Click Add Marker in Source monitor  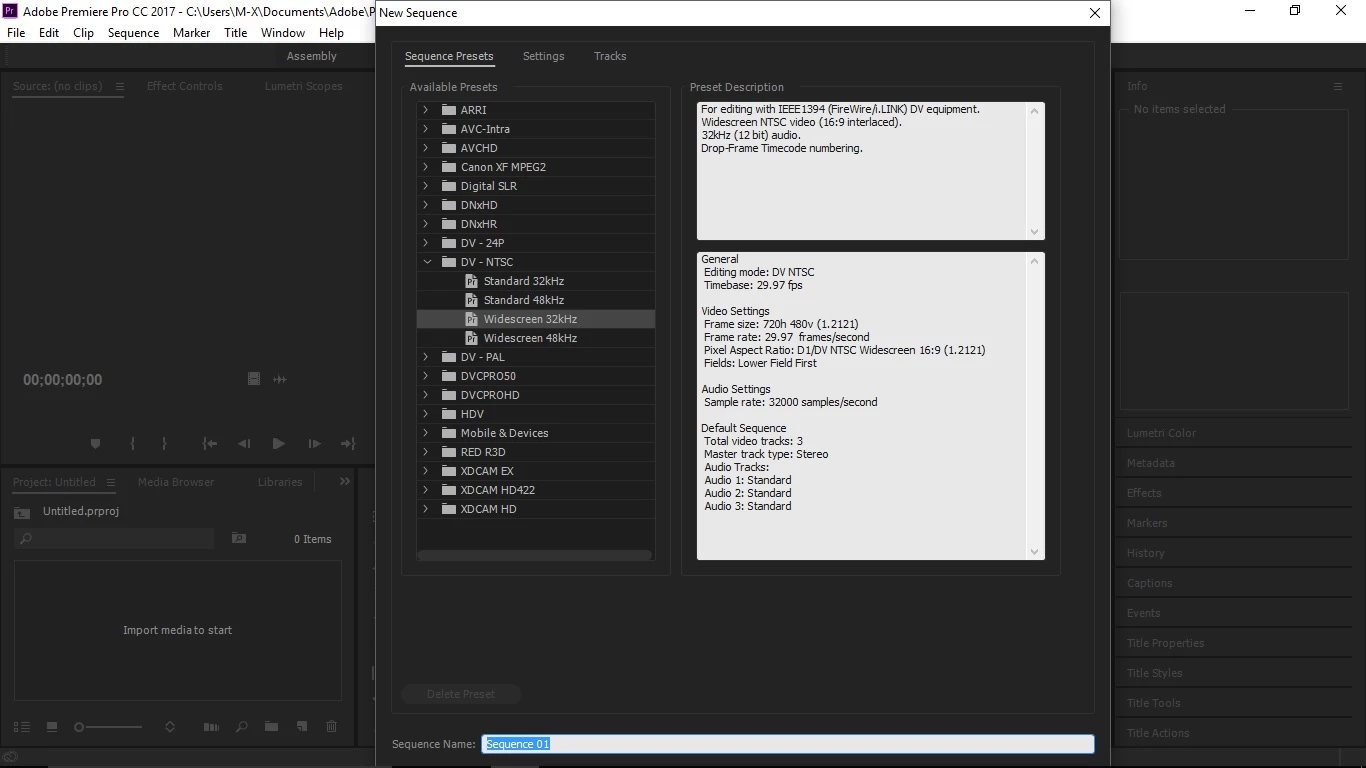tap(96, 444)
